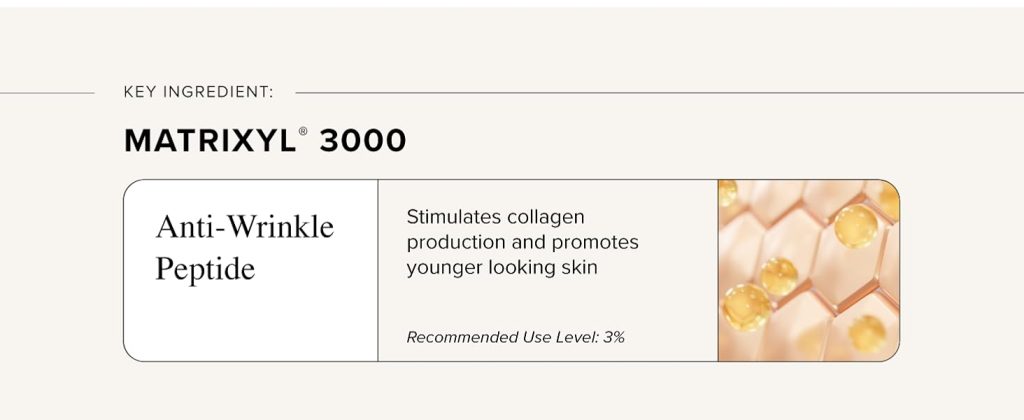Image resolution: width=1024 pixels, height=420 pixels.
Task: Click the golden droplet at the image's lower-left
Action: tap(745, 307)
